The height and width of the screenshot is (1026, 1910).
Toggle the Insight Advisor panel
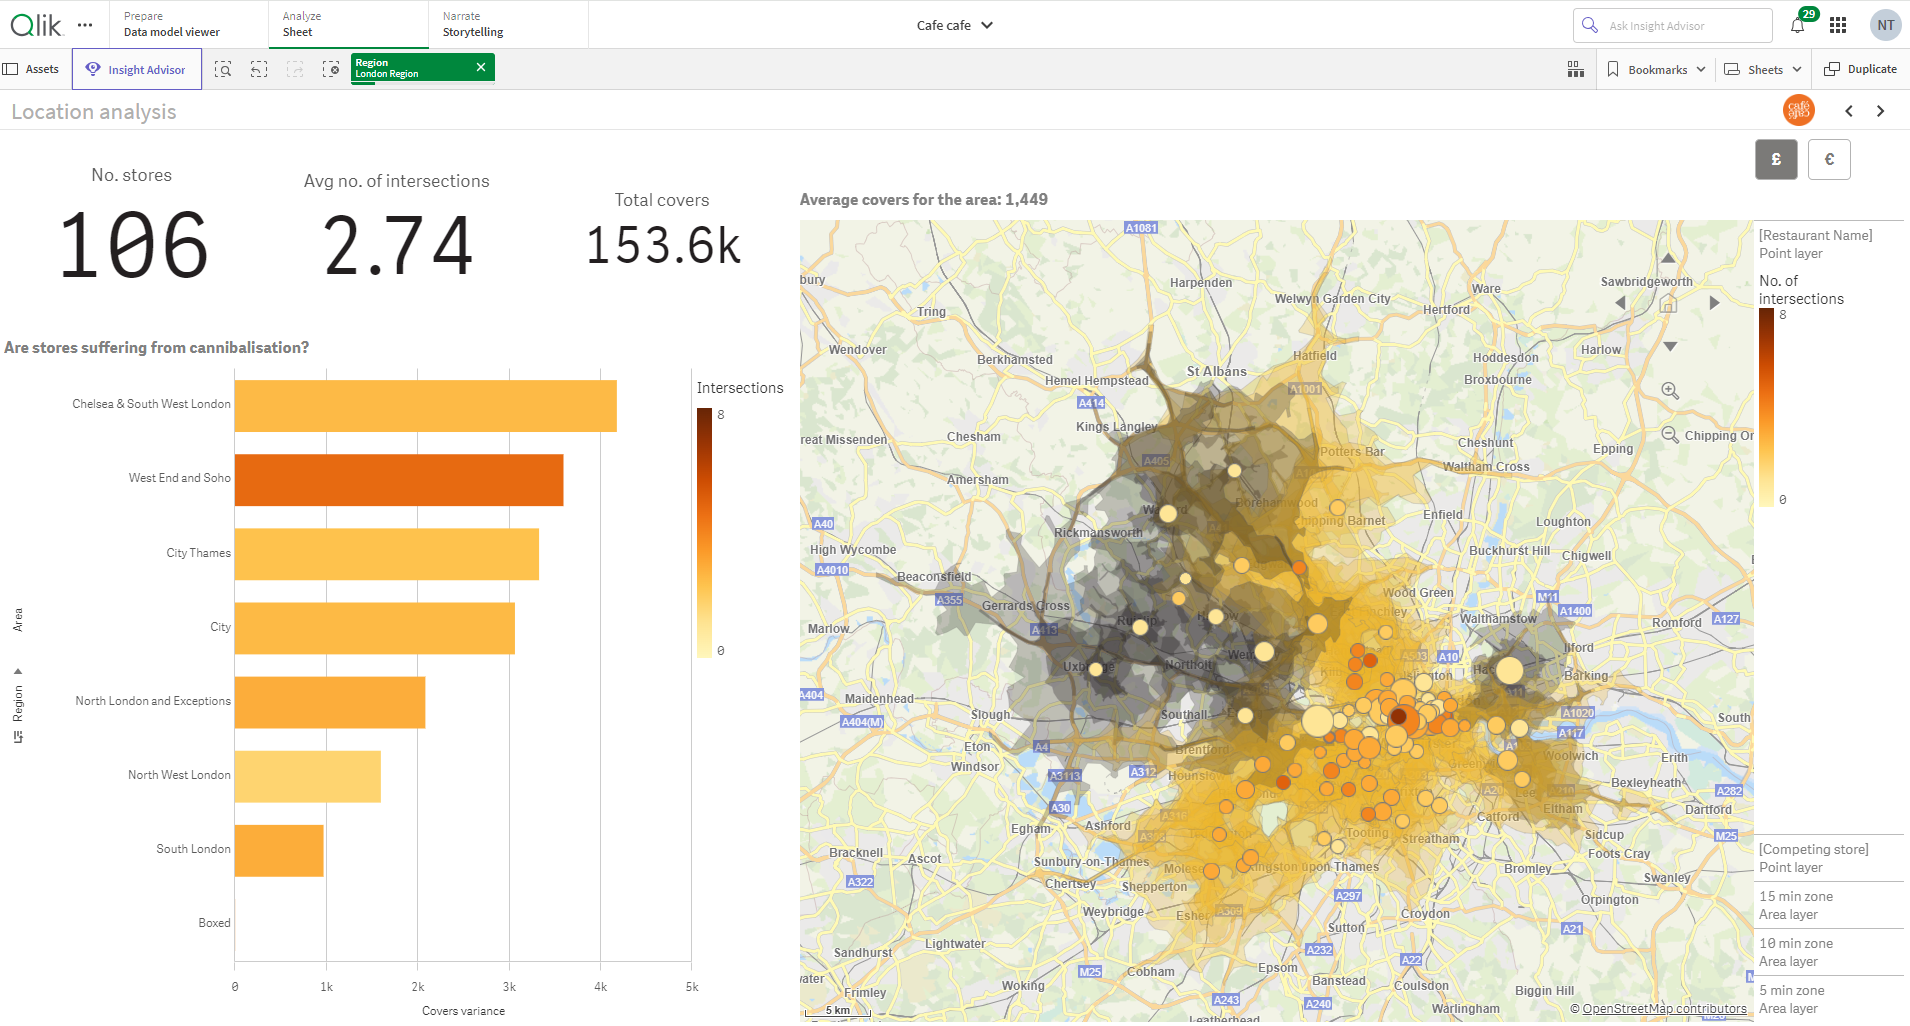pyautogui.click(x=137, y=68)
